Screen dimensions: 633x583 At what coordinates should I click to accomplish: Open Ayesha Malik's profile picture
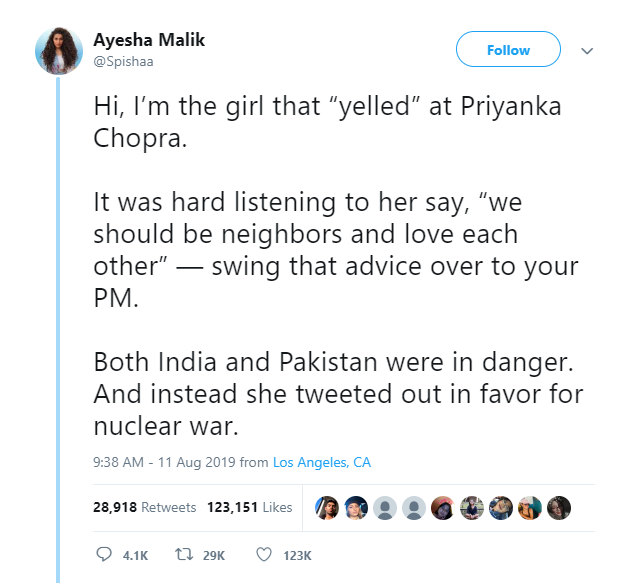click(x=58, y=51)
